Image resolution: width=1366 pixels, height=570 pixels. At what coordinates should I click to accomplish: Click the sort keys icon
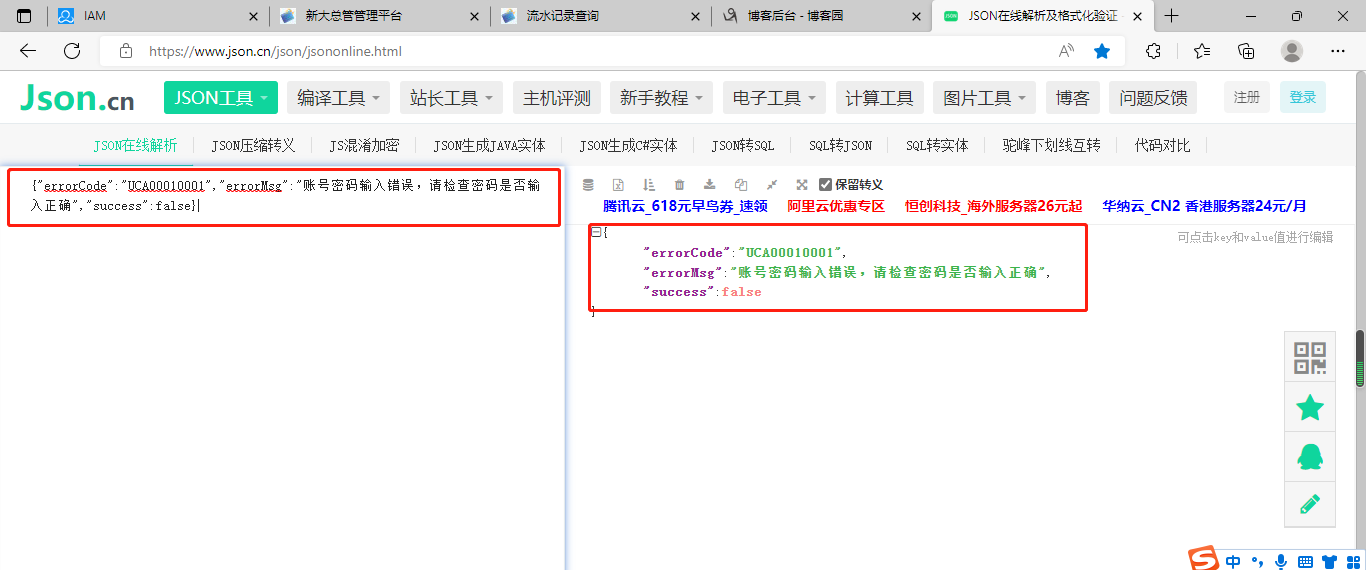point(649,185)
